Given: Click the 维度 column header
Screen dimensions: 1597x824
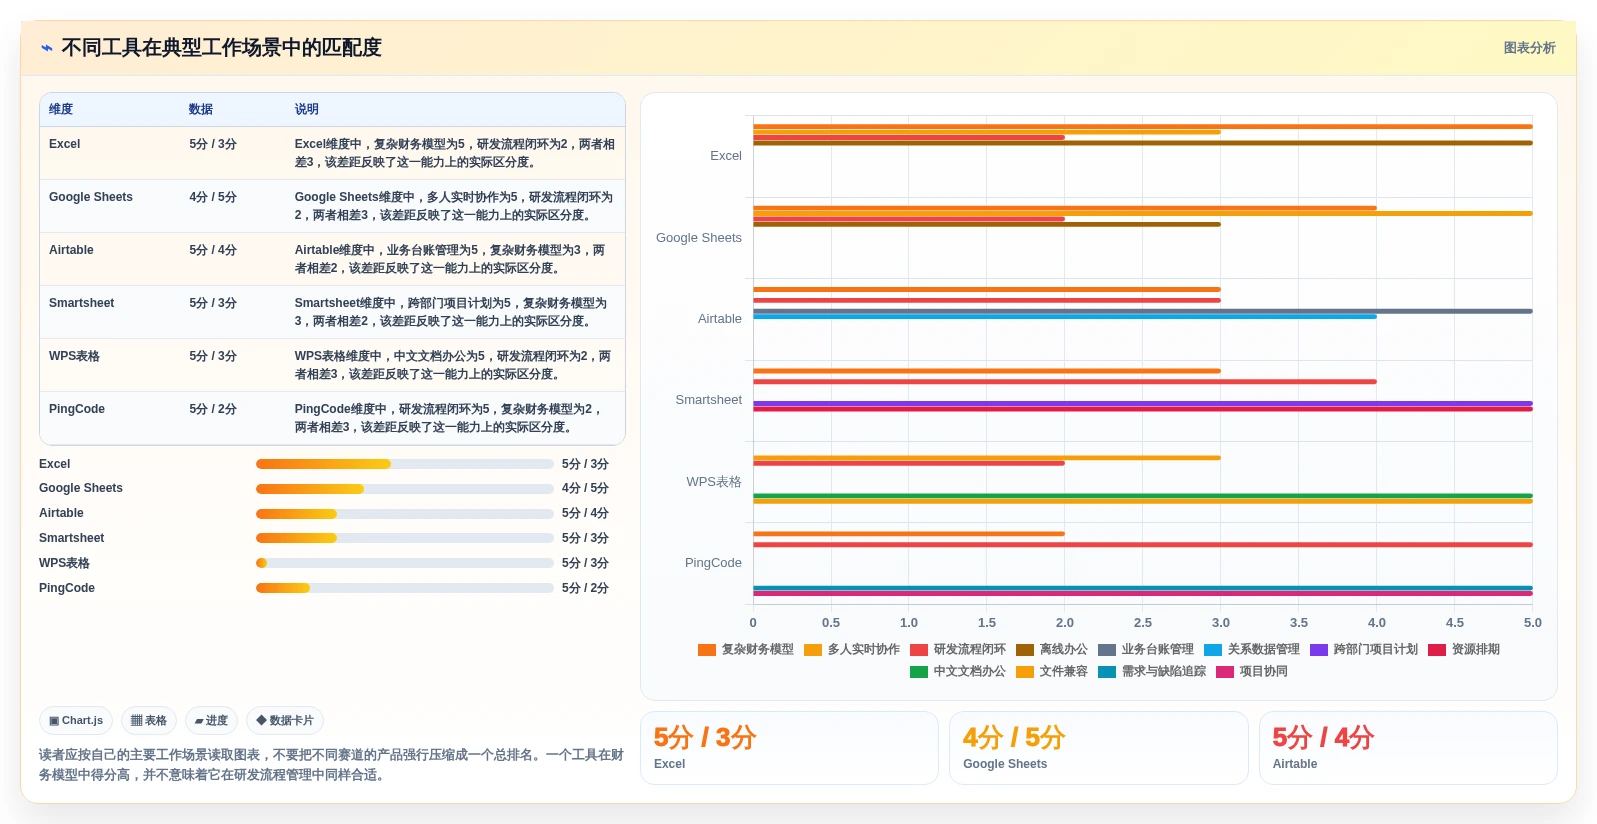Looking at the screenshot, I should click(61, 109).
